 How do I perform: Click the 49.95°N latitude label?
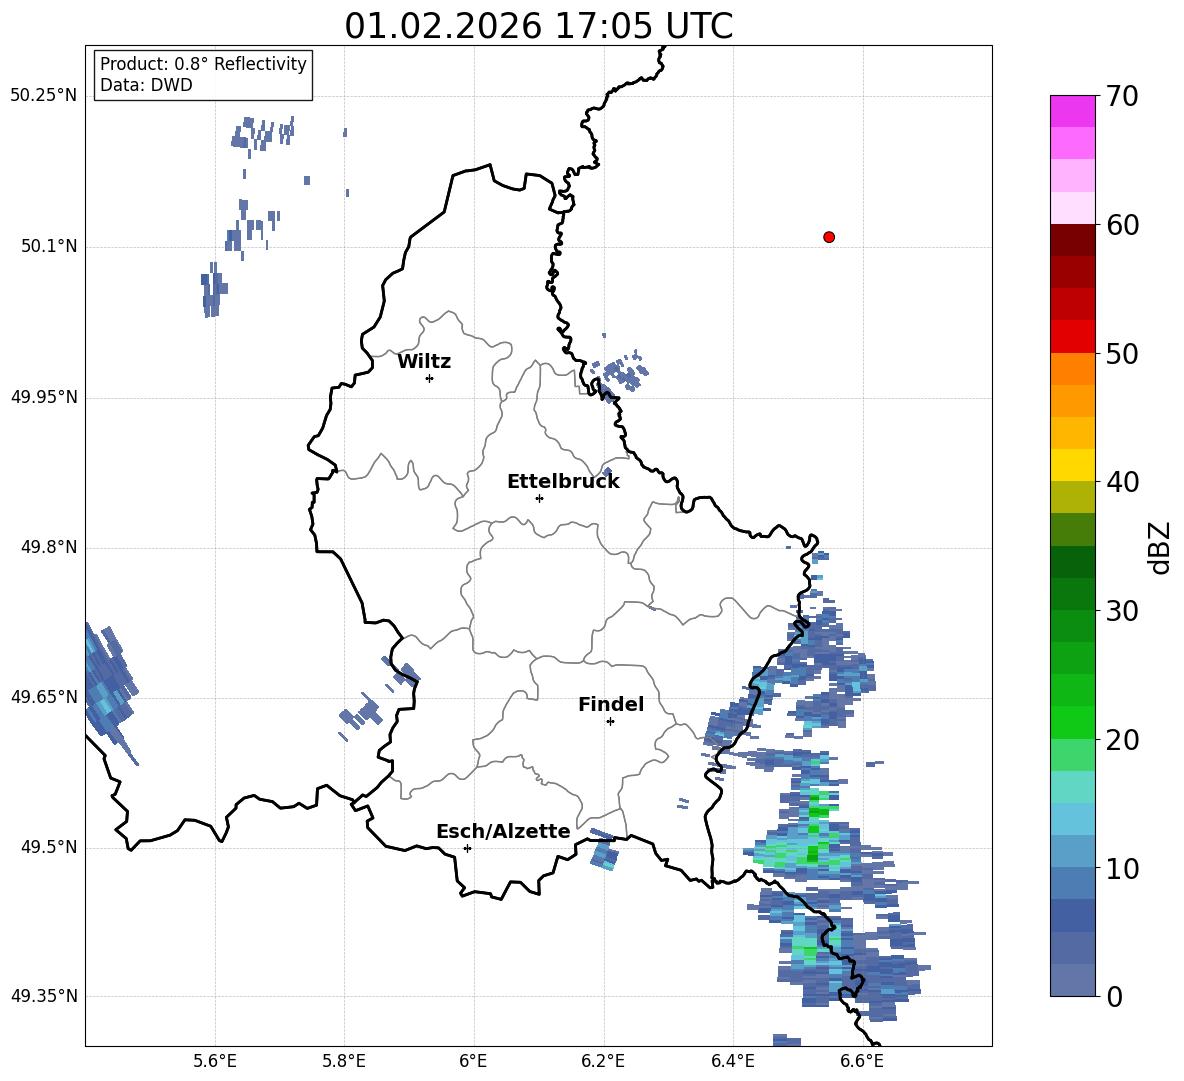[44, 397]
